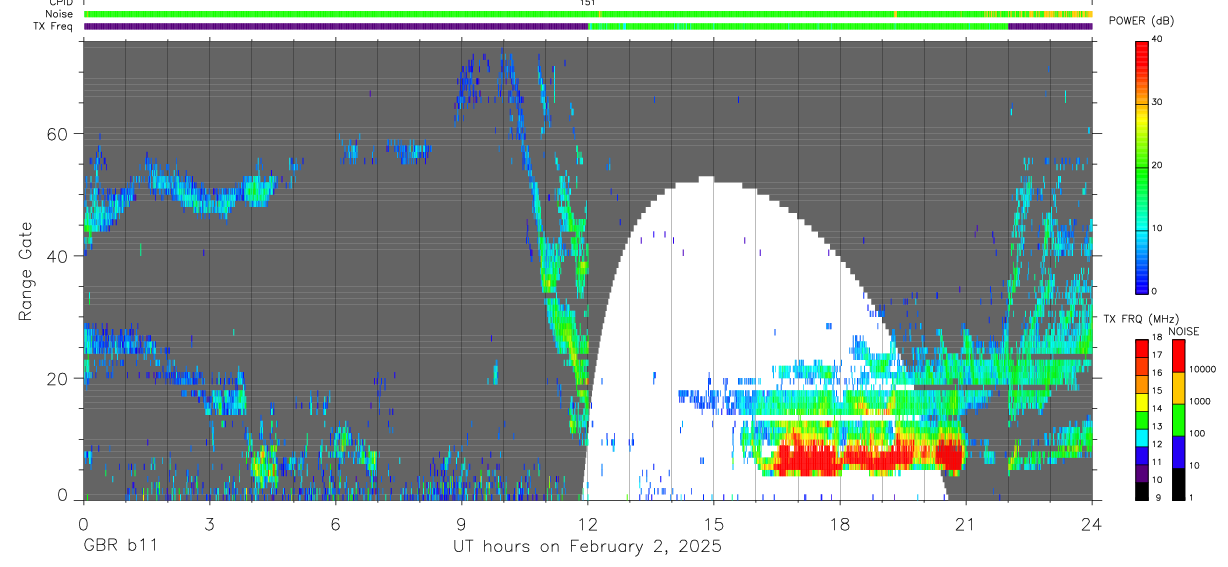Click the 17 label on TX FRQ legend
This screenshot has width=1228, height=567.
pos(1157,355)
